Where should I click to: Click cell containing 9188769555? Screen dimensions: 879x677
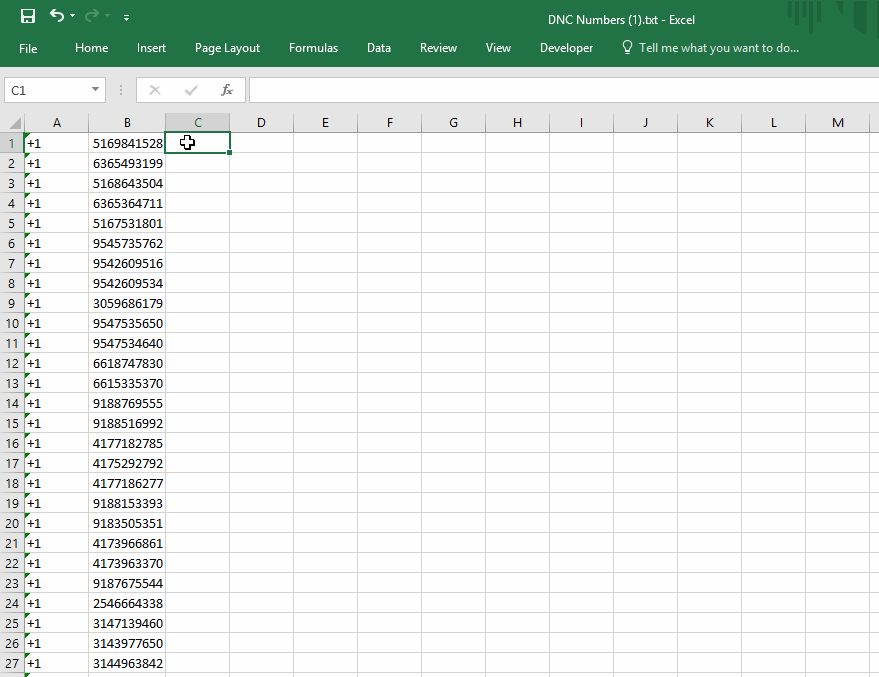[127, 404]
